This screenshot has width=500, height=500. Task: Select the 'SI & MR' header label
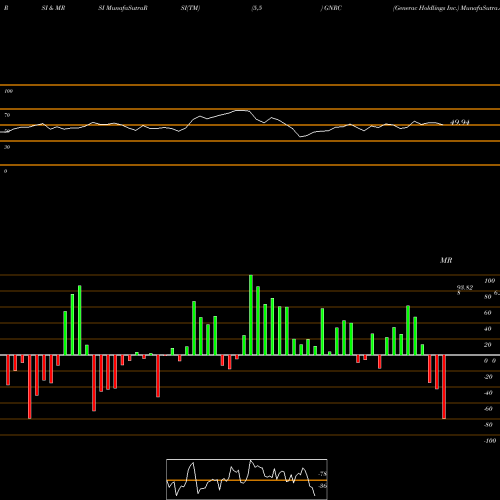click(x=53, y=8)
